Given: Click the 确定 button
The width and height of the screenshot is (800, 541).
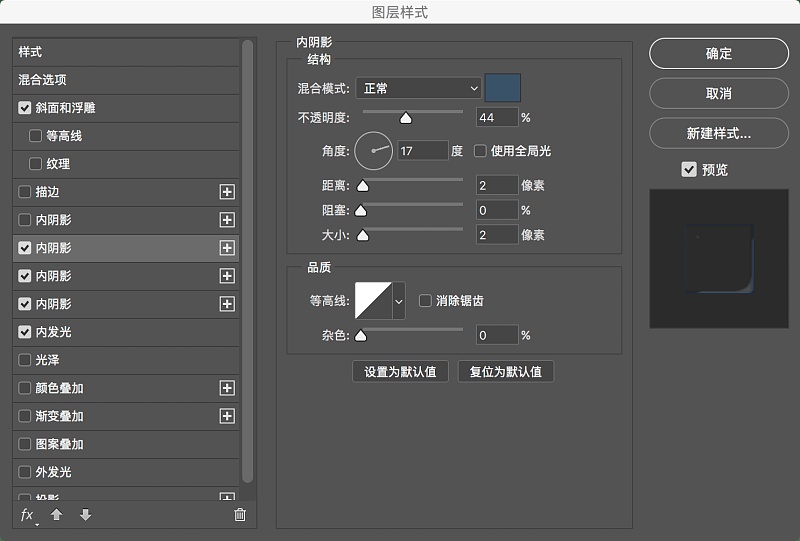Looking at the screenshot, I should pos(719,54).
